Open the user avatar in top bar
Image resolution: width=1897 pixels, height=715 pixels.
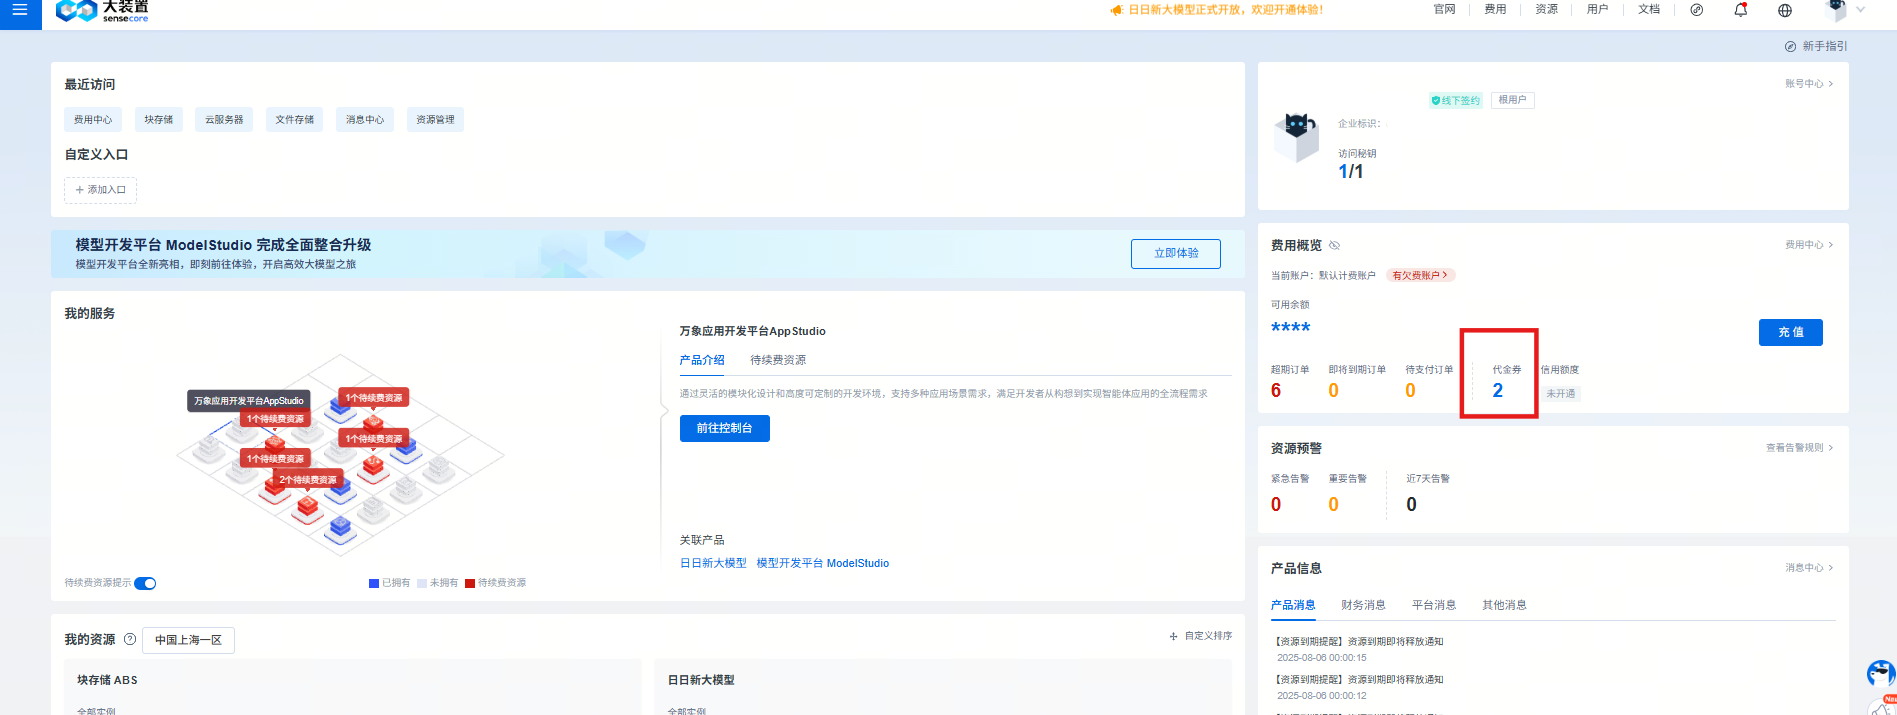click(x=1836, y=10)
